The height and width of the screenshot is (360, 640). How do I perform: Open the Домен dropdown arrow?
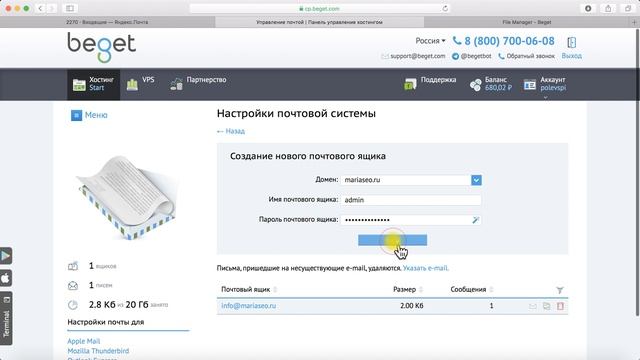476,180
